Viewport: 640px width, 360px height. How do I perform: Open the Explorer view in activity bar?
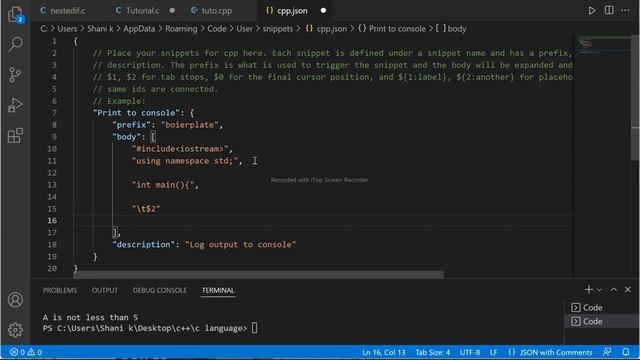tap(16, 15)
